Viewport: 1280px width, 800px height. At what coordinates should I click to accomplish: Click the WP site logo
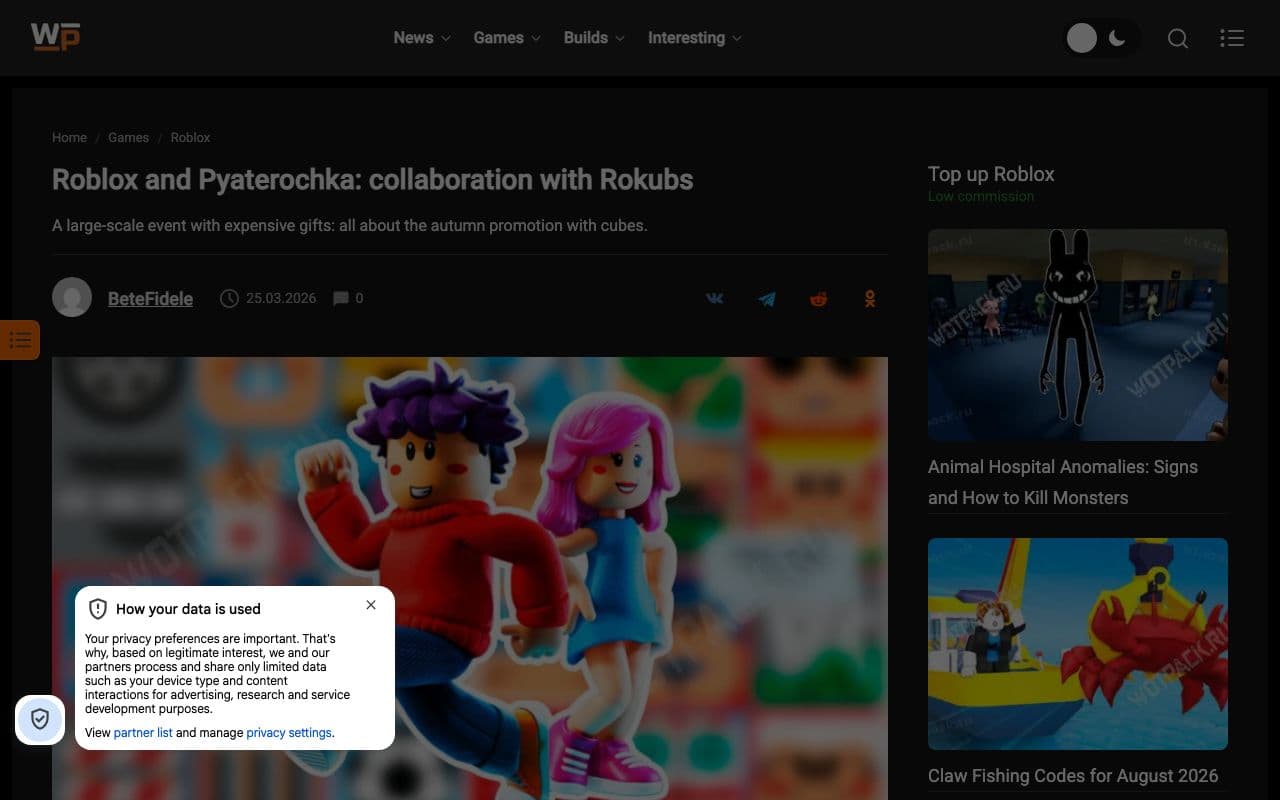(x=55, y=37)
